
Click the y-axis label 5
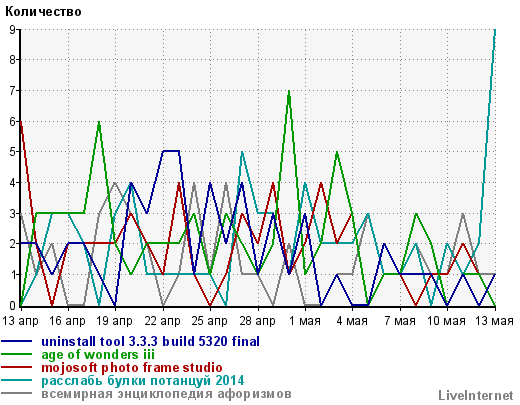pos(12,152)
